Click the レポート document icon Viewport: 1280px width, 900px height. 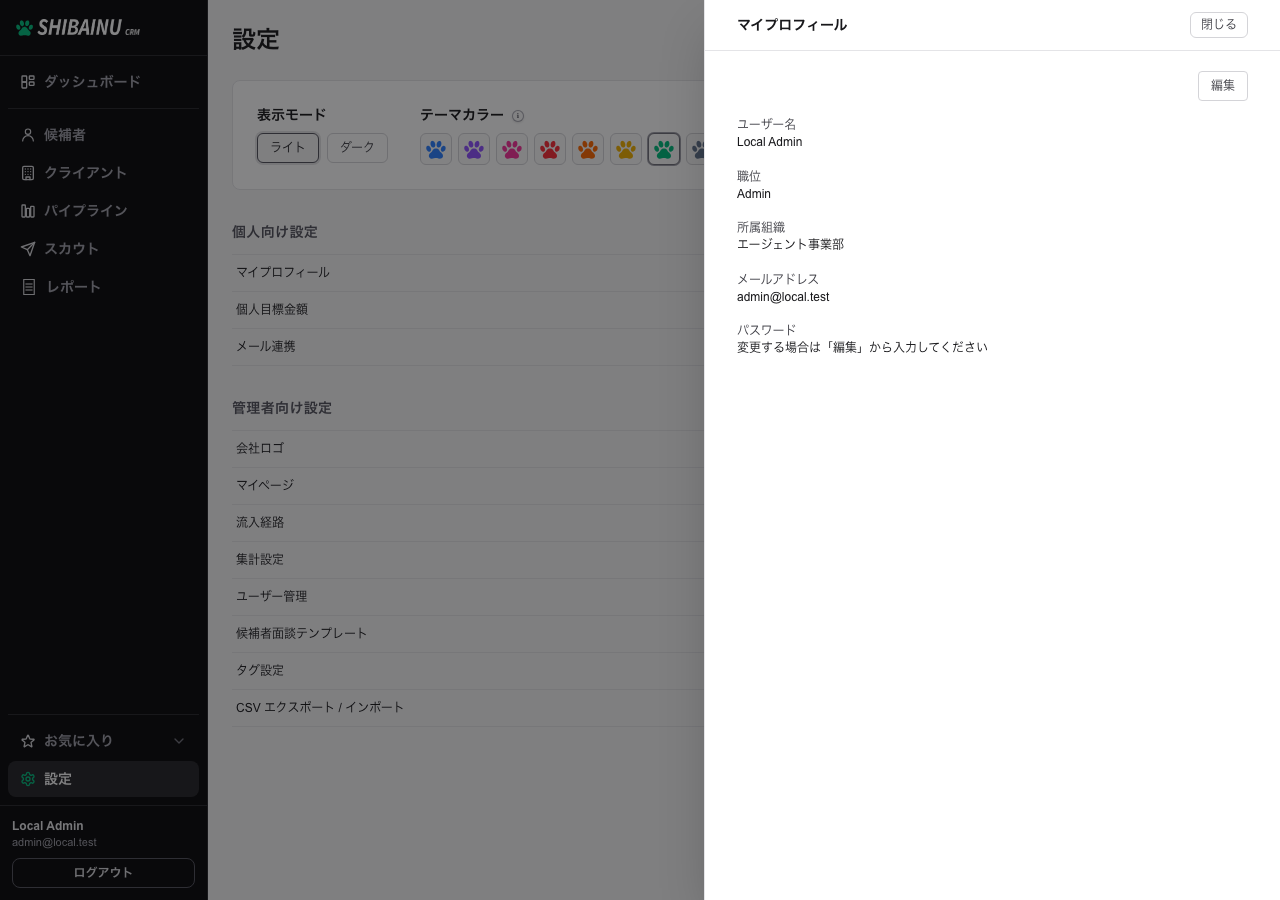pyautogui.click(x=29, y=287)
